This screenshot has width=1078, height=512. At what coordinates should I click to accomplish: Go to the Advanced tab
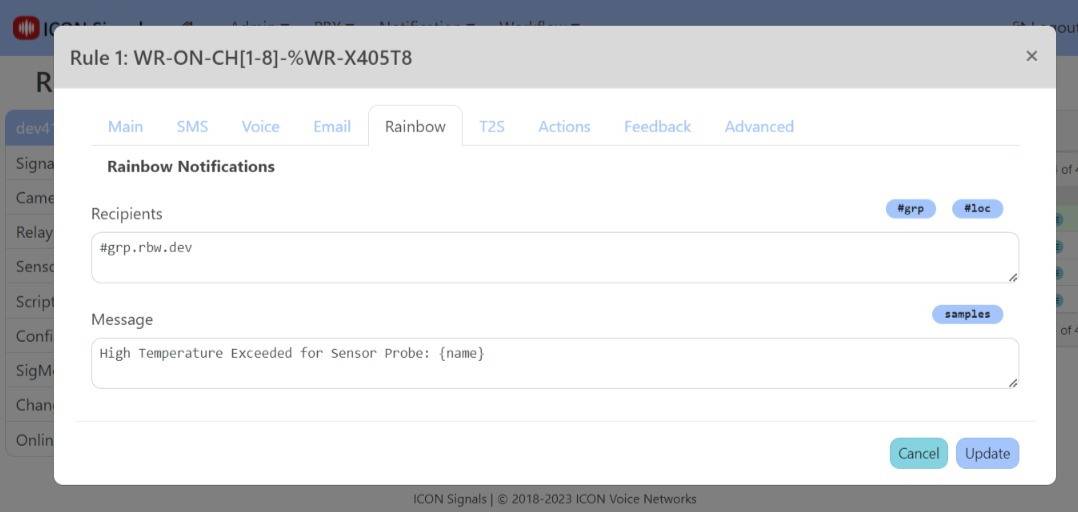[x=759, y=126]
